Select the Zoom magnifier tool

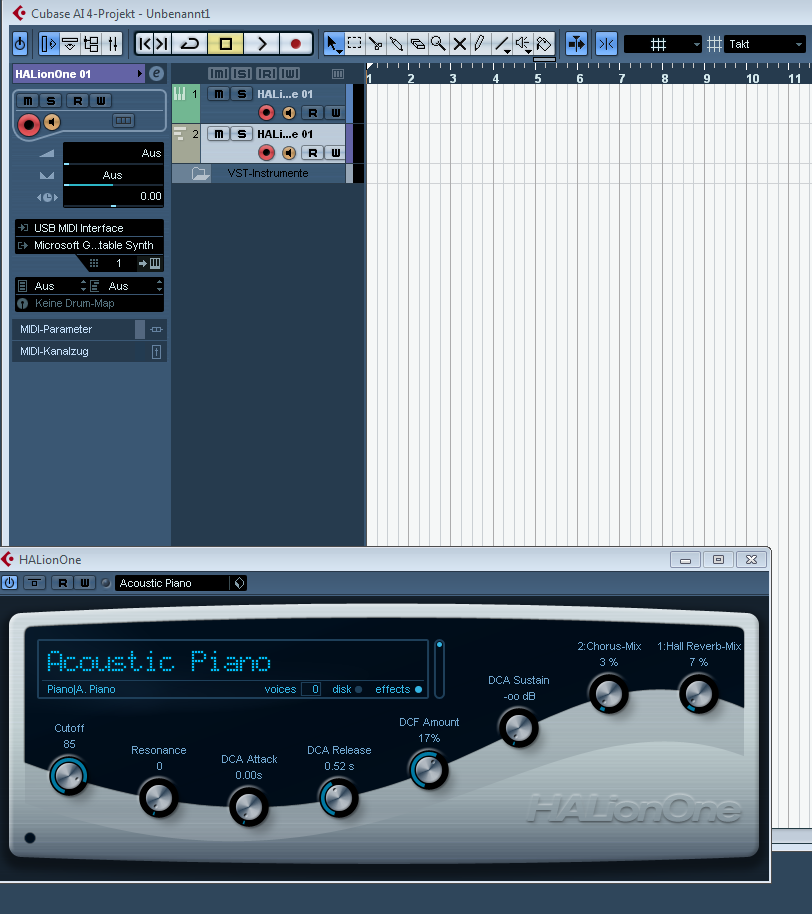(438, 44)
